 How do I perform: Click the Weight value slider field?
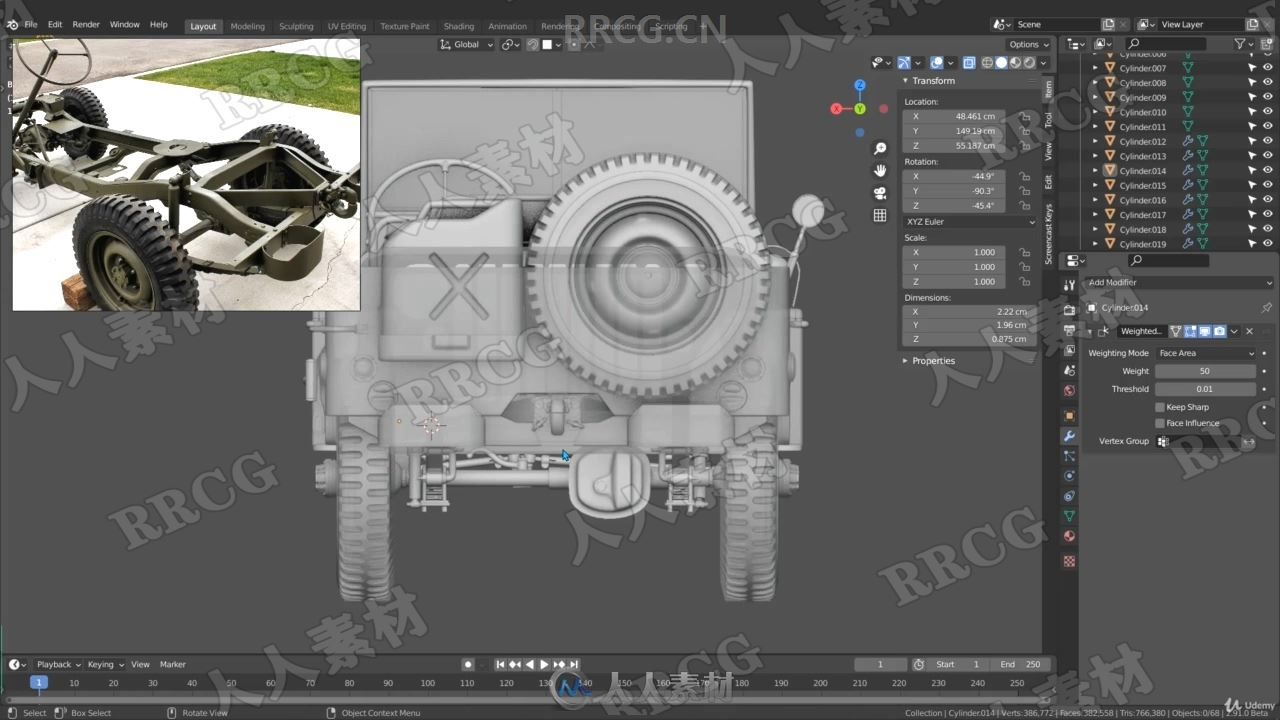point(1205,371)
